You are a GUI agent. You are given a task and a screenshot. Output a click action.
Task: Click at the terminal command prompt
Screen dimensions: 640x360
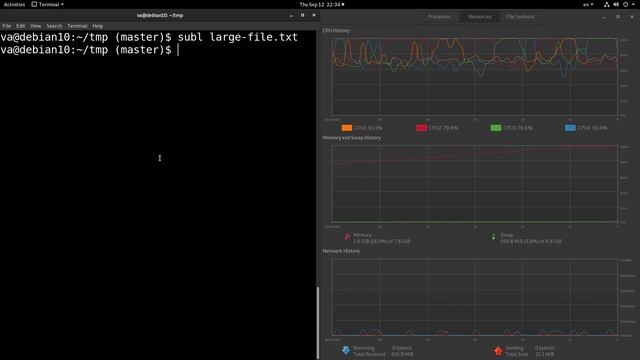point(178,50)
